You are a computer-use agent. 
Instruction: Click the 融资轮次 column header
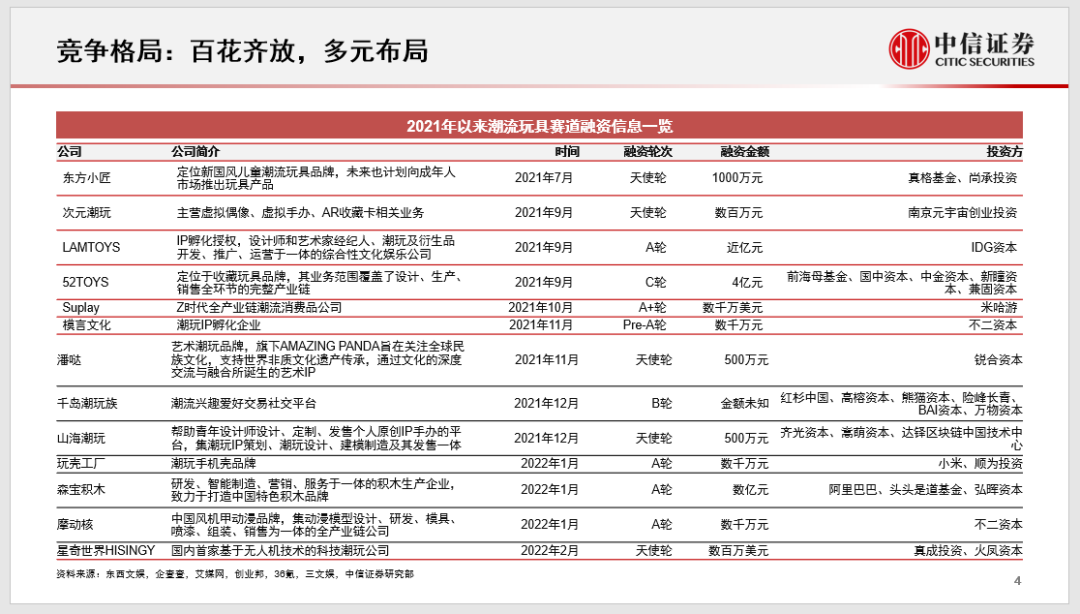click(x=648, y=152)
